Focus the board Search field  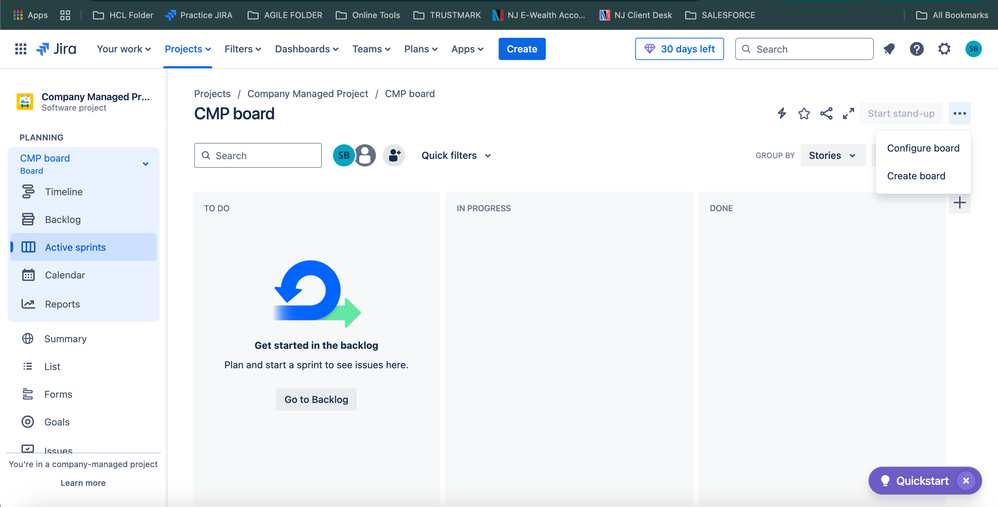[x=258, y=155]
